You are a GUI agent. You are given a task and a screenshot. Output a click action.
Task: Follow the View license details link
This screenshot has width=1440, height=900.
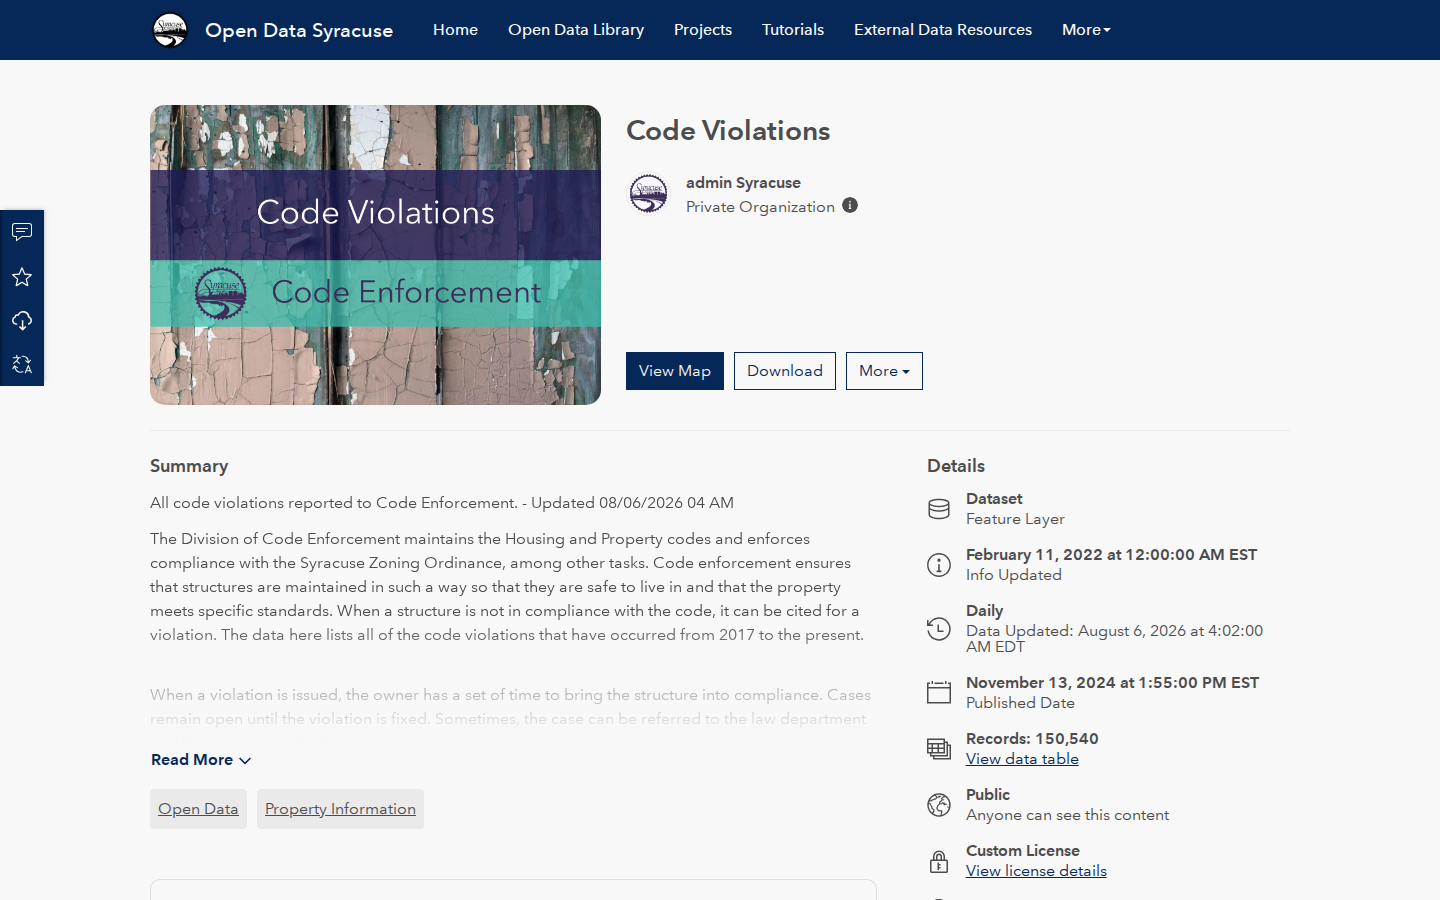tap(1036, 871)
